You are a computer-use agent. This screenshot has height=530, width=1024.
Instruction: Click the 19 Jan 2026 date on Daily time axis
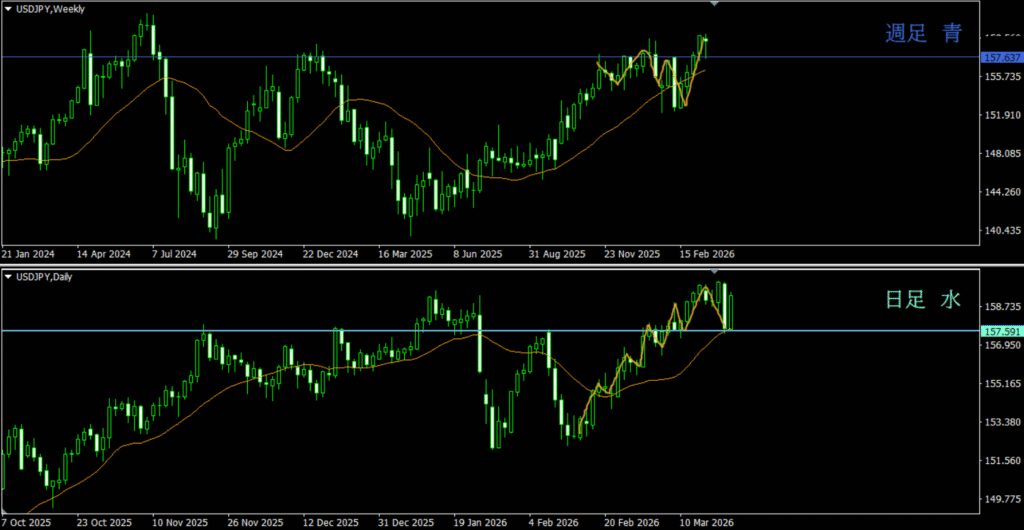[478, 522]
